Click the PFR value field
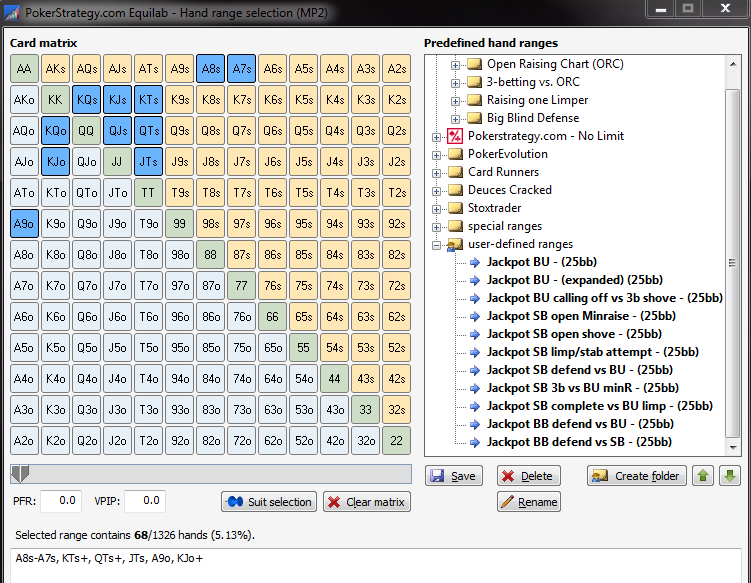This screenshot has height=583, width=751. [61, 501]
